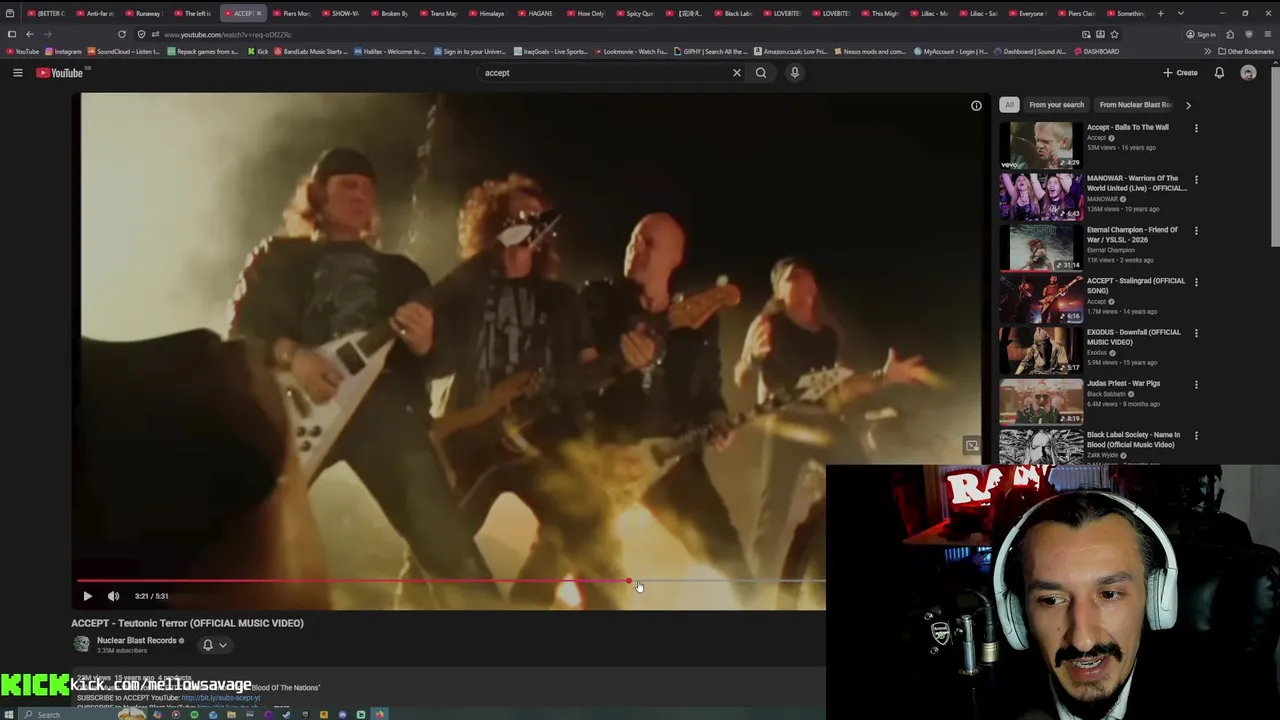Select the From your search chip
1280x720 pixels.
1056,105
